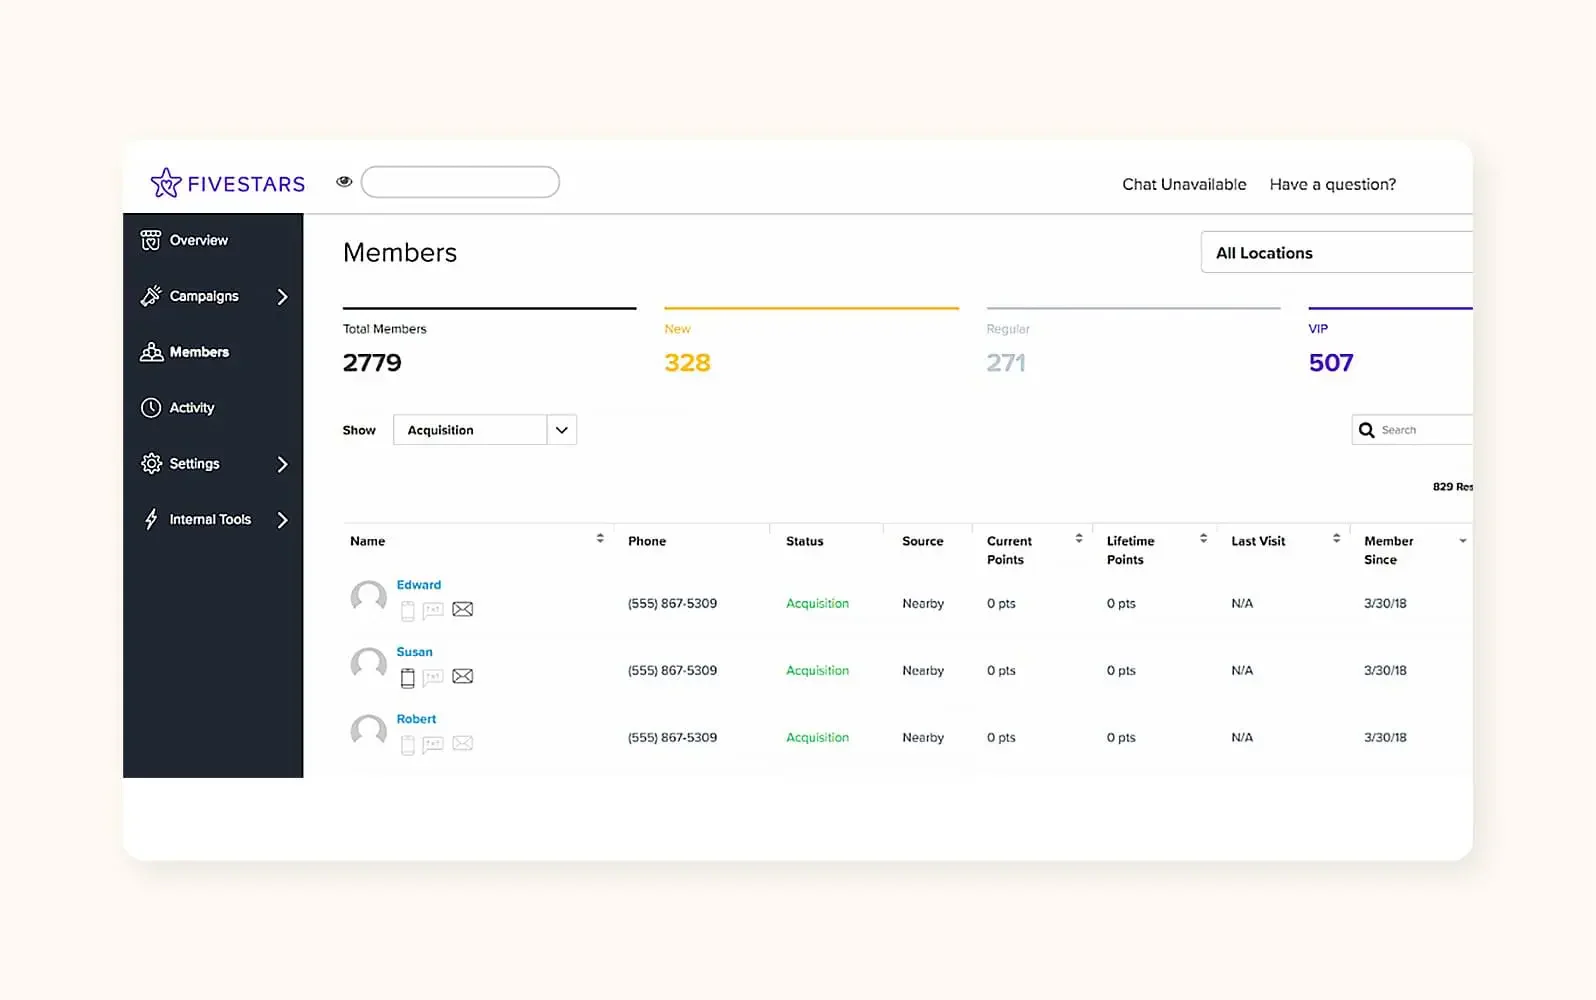
Task: Open the Activity clock icon
Action: pyautogui.click(x=151, y=408)
